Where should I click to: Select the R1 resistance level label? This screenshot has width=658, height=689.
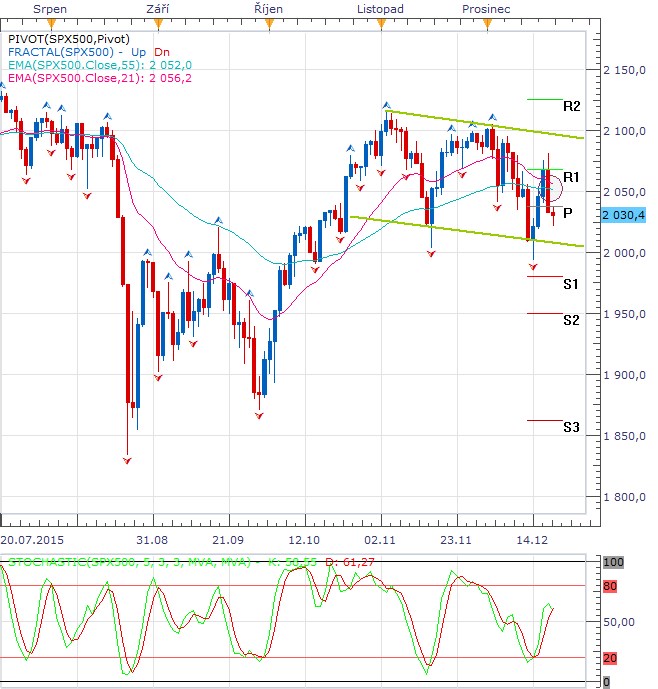[x=573, y=176]
